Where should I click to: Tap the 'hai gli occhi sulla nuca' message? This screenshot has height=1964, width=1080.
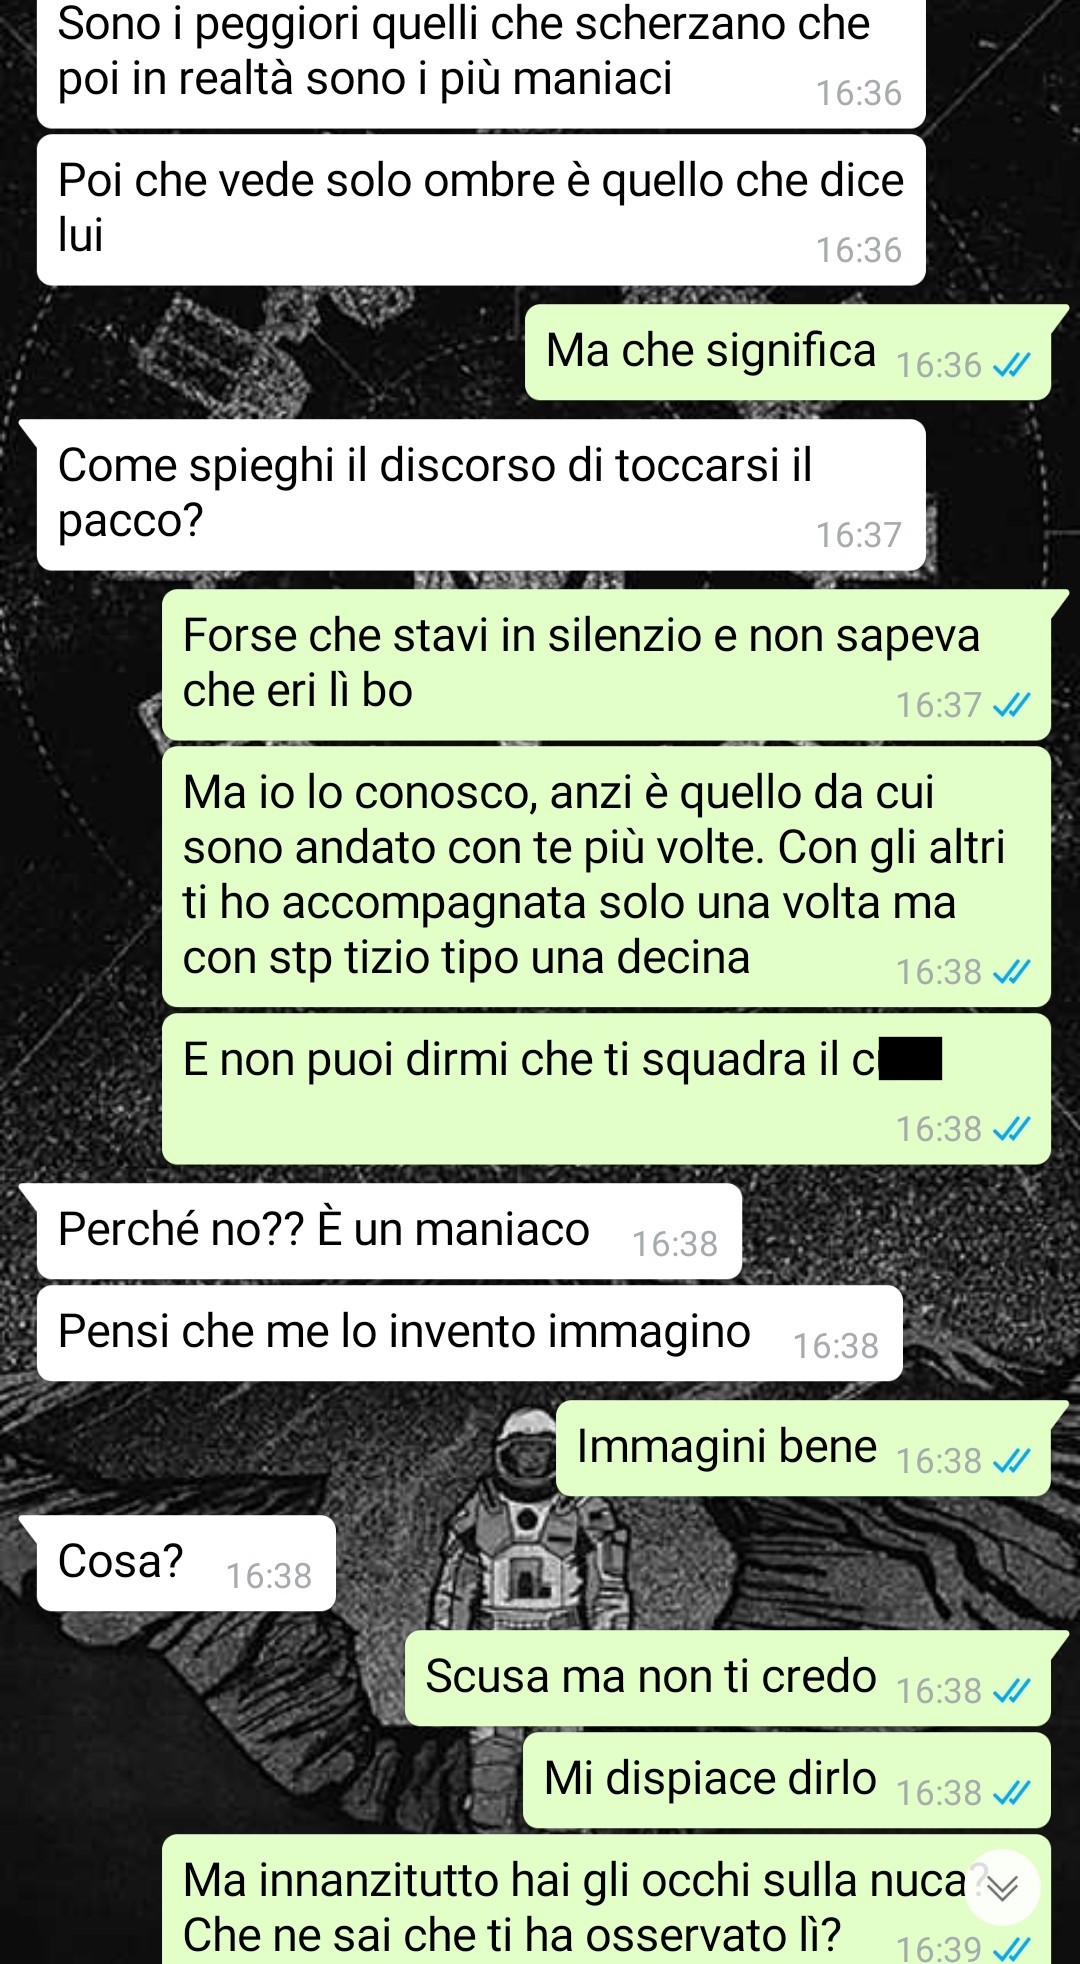(x=606, y=1900)
